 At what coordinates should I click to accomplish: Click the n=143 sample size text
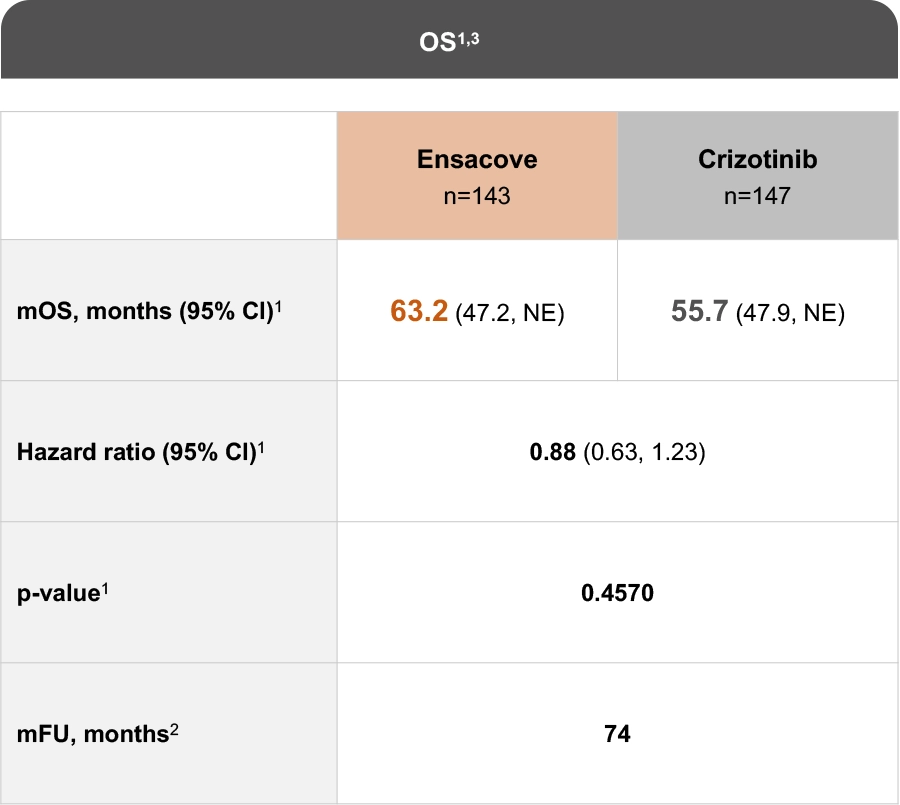point(477,196)
